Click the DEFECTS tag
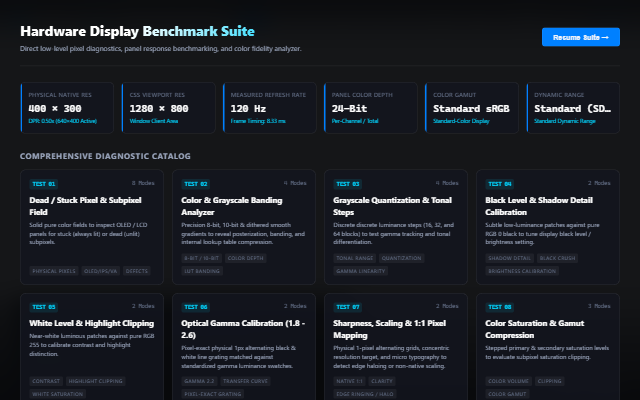 (137, 271)
